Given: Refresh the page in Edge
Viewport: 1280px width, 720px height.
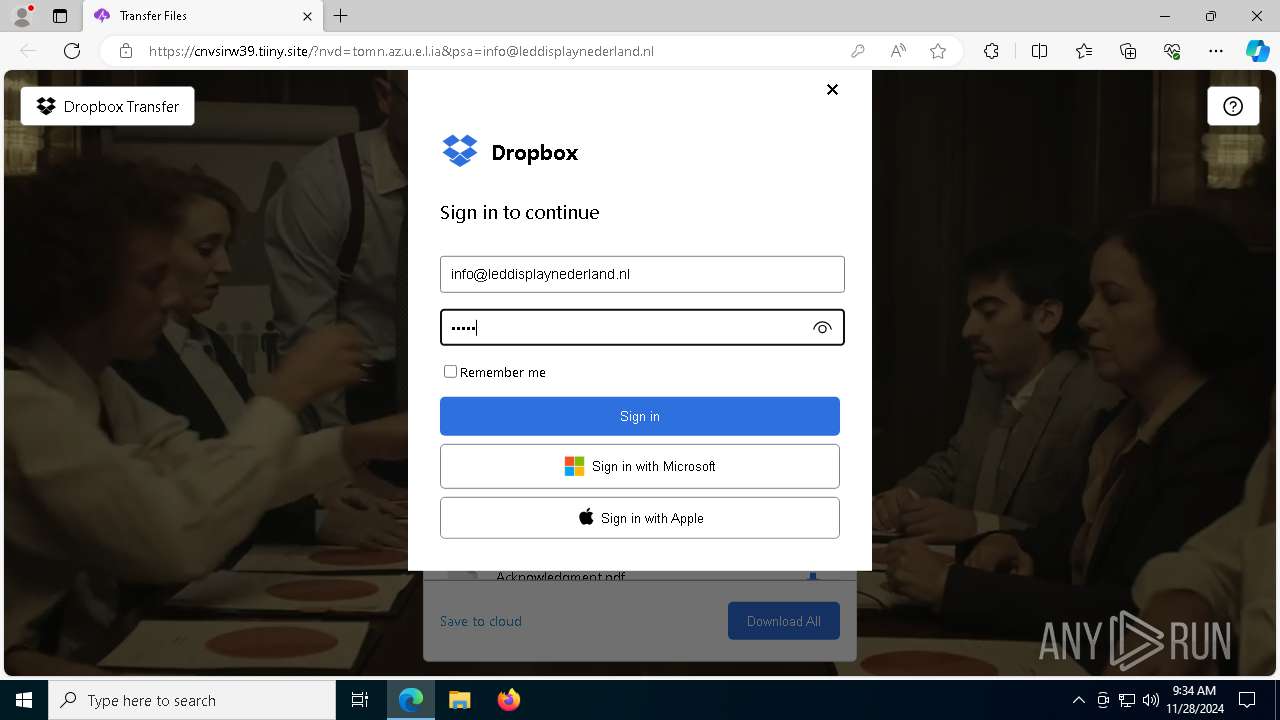Looking at the screenshot, I should [72, 51].
